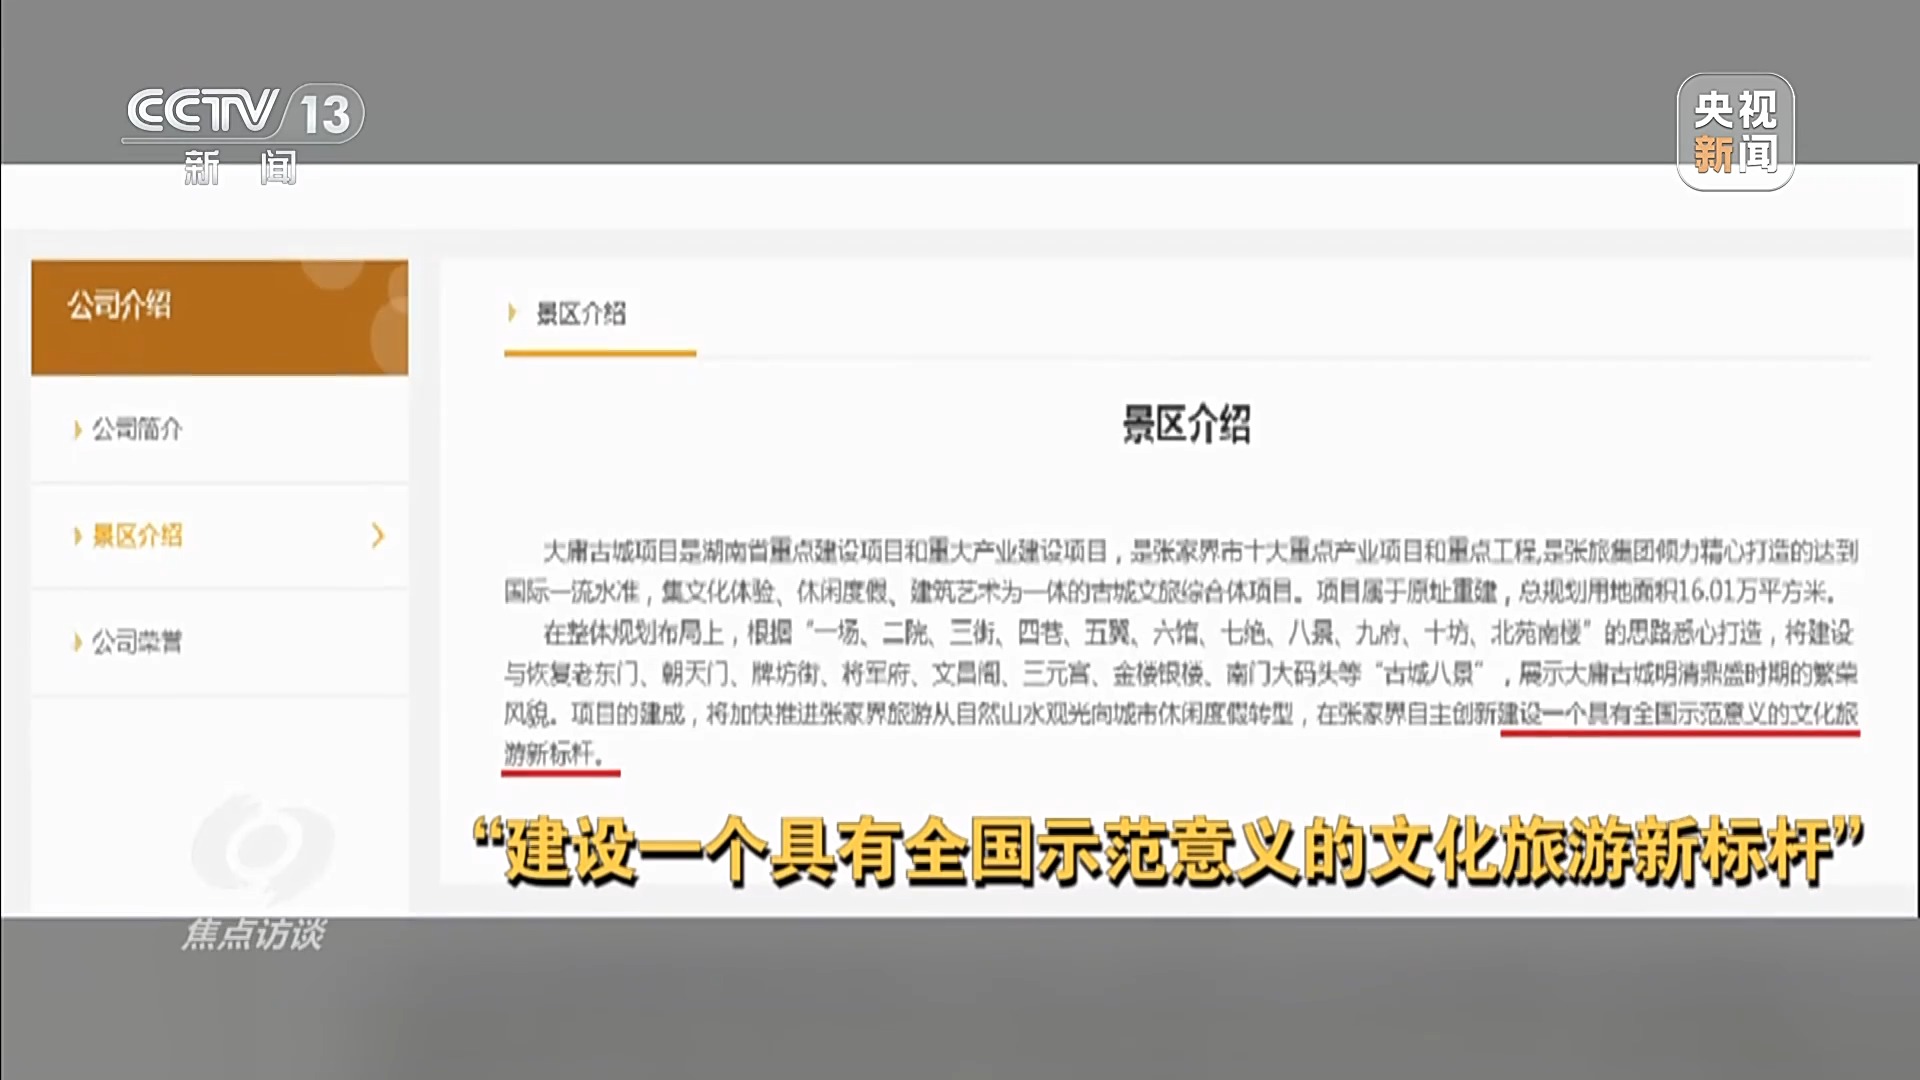This screenshot has height=1080, width=1920.
Task: Click the orange 公司介绍 sidebar header
Action: (219, 317)
